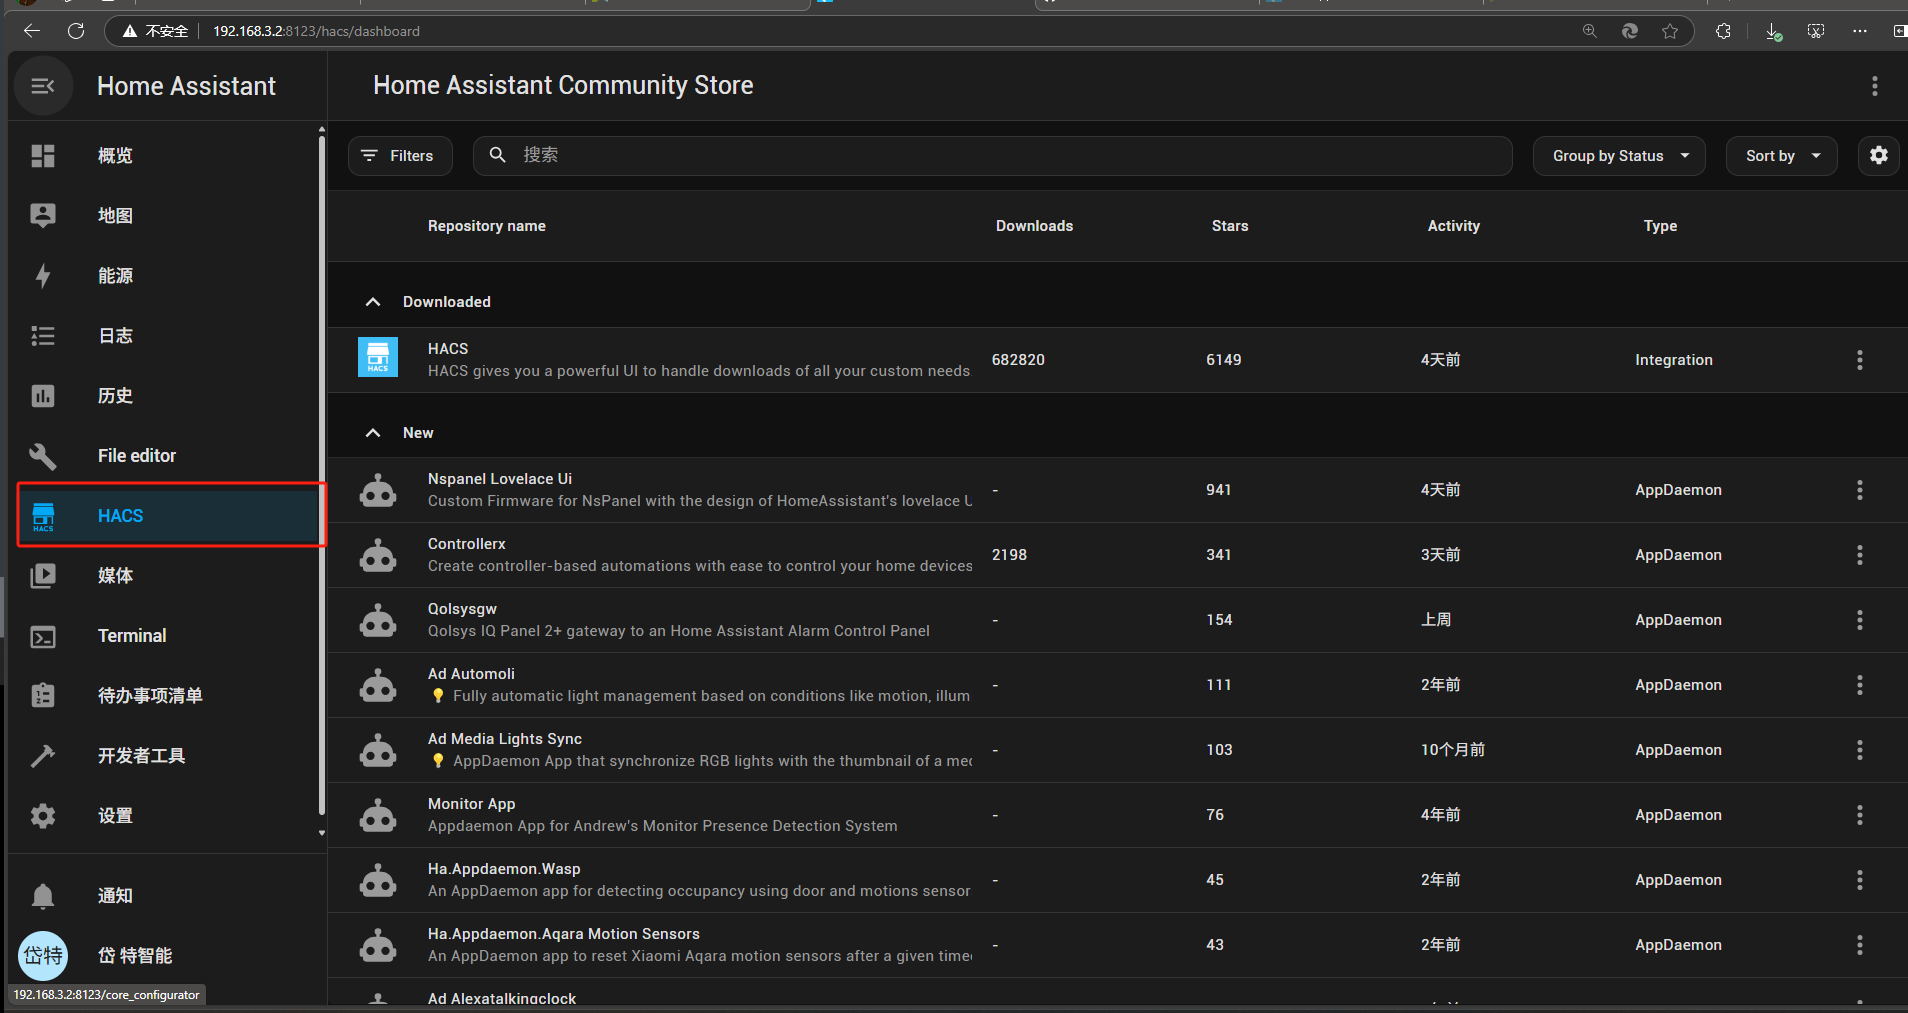Open the top-right overflow menu in header
This screenshot has height=1013, width=1908.
coord(1874,86)
